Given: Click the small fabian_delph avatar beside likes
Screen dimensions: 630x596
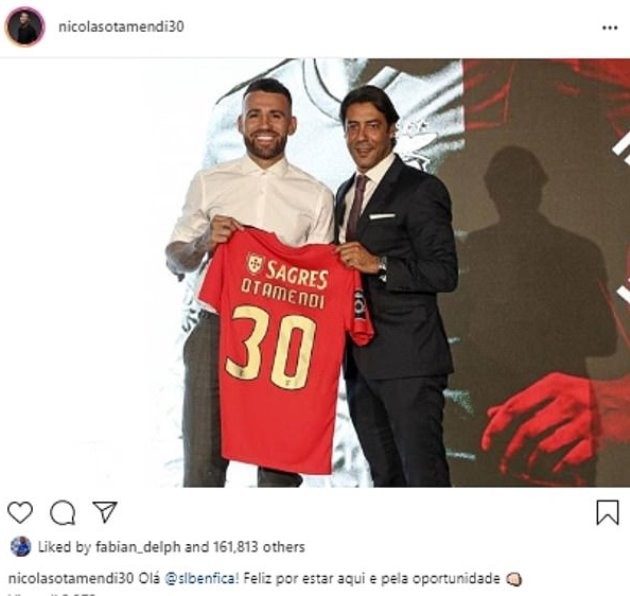Looking at the screenshot, I should tap(20, 546).
